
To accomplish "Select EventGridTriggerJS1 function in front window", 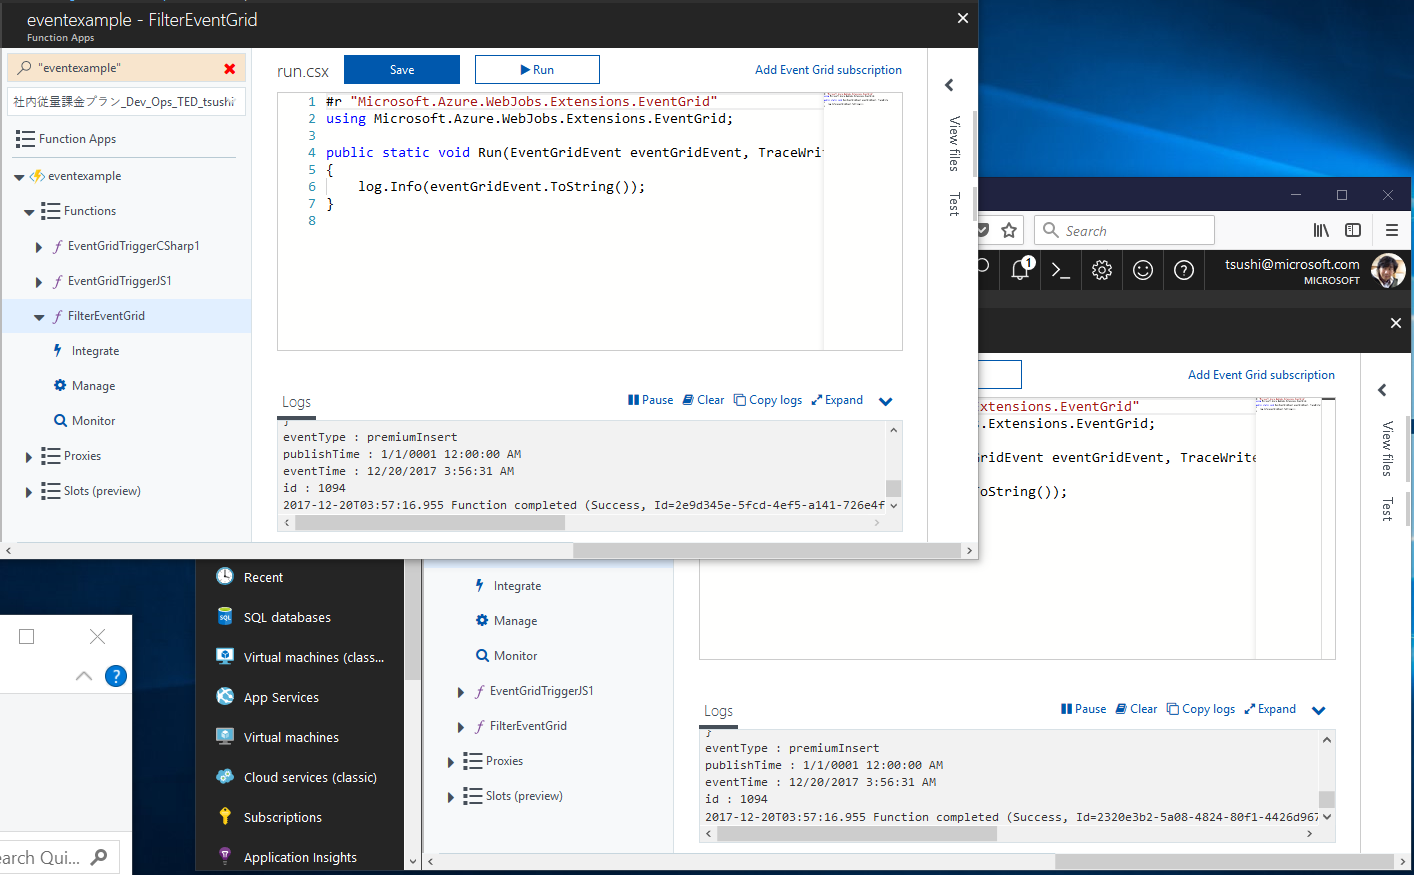I will (x=120, y=281).
